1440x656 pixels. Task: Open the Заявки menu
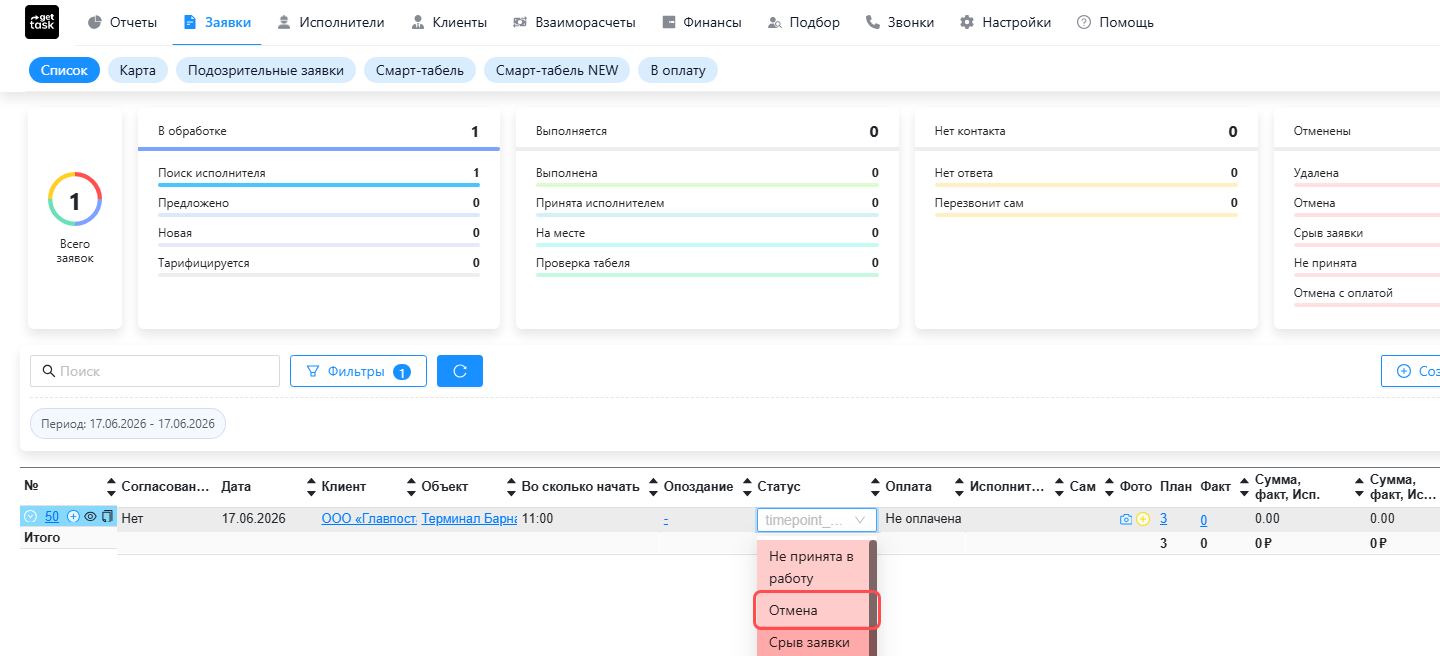click(217, 22)
